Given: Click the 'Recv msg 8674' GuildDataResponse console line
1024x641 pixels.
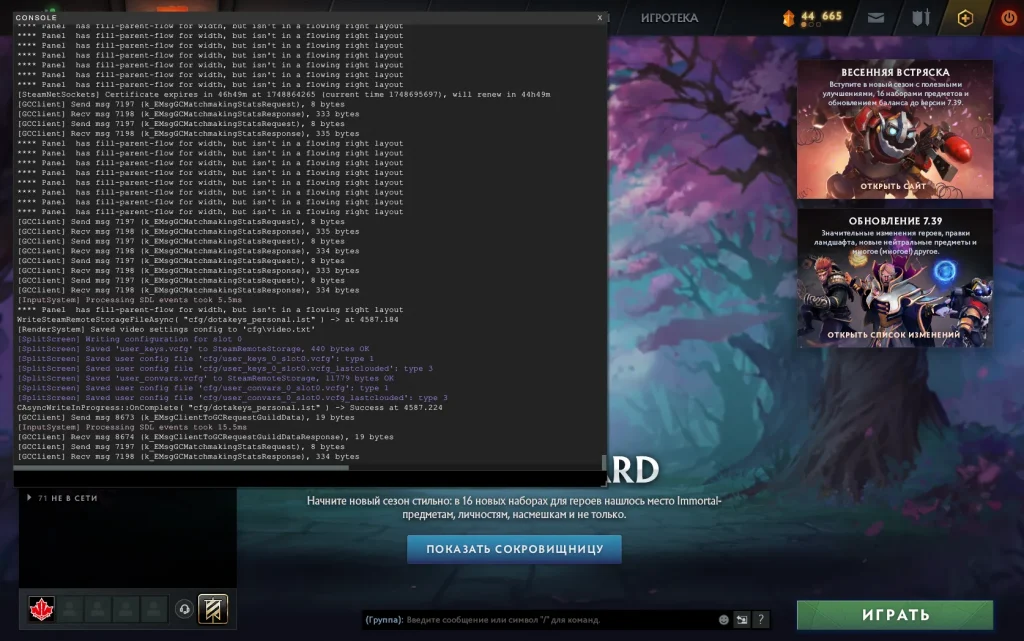Looking at the screenshot, I should 205,437.
